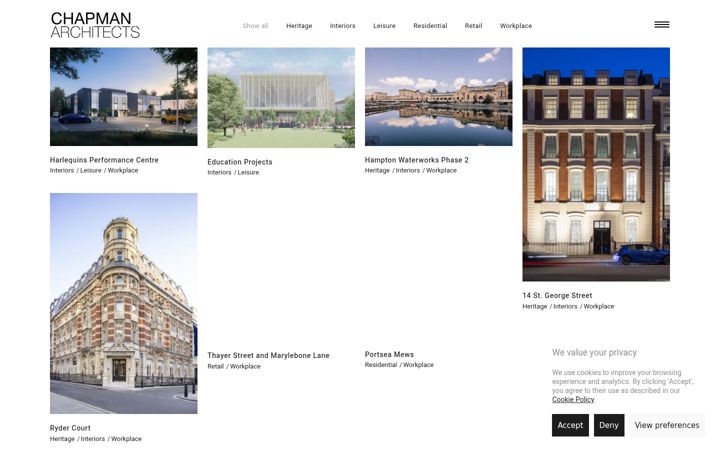Choose the Leisure category filter

click(384, 26)
